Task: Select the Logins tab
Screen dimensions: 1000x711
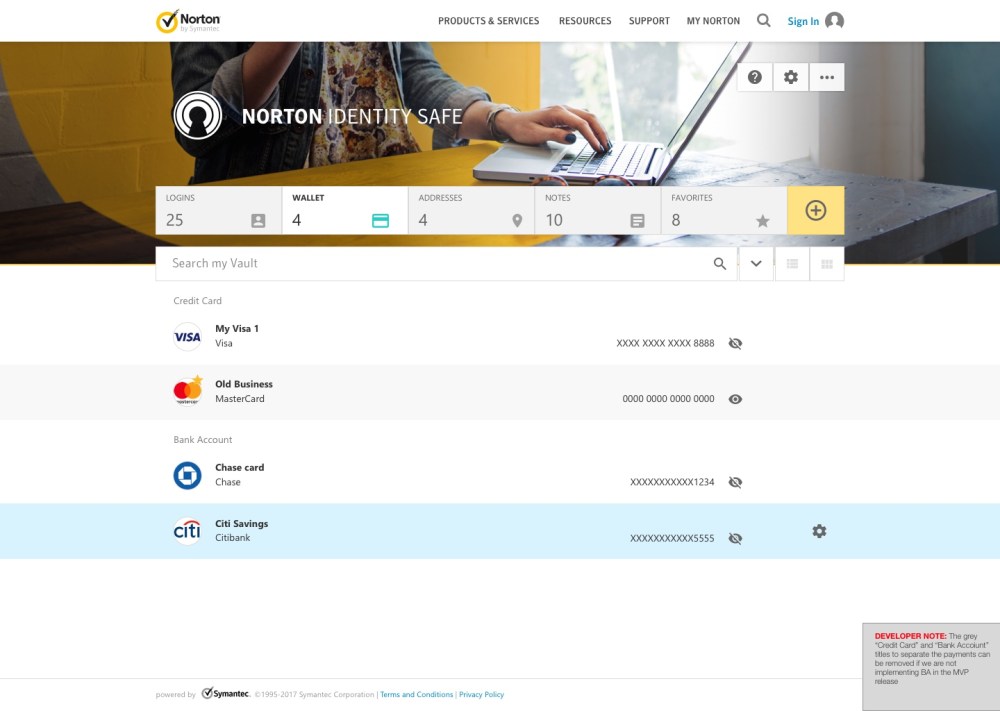Action: click(x=218, y=211)
